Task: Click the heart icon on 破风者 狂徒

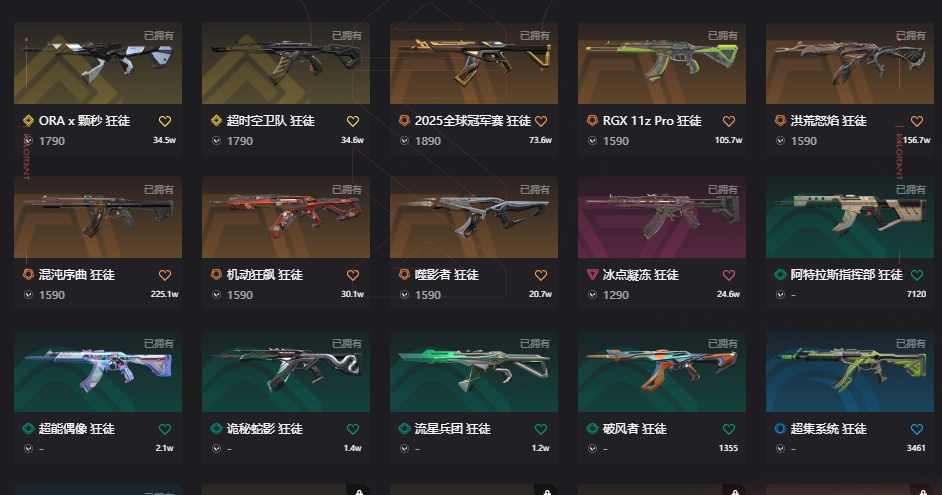Action: click(729, 429)
